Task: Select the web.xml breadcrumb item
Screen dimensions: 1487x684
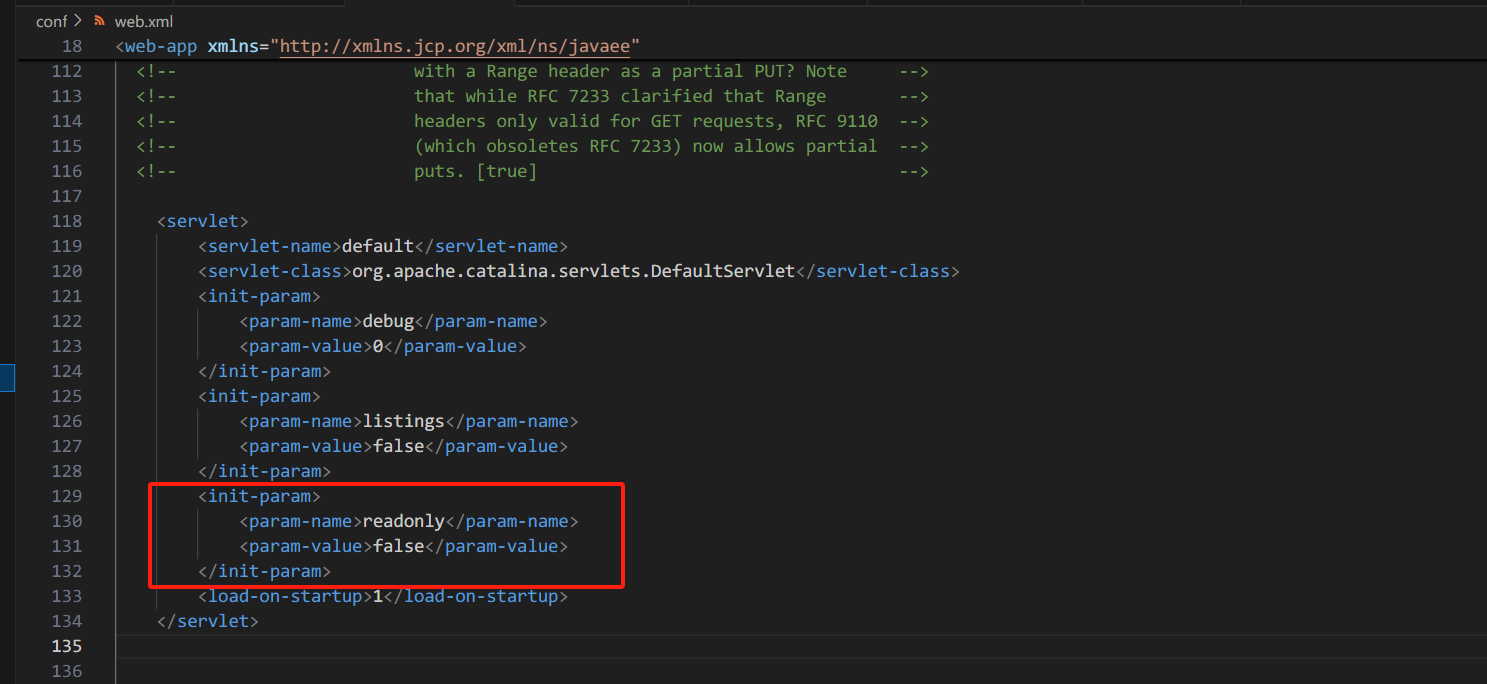Action: click(x=137, y=21)
